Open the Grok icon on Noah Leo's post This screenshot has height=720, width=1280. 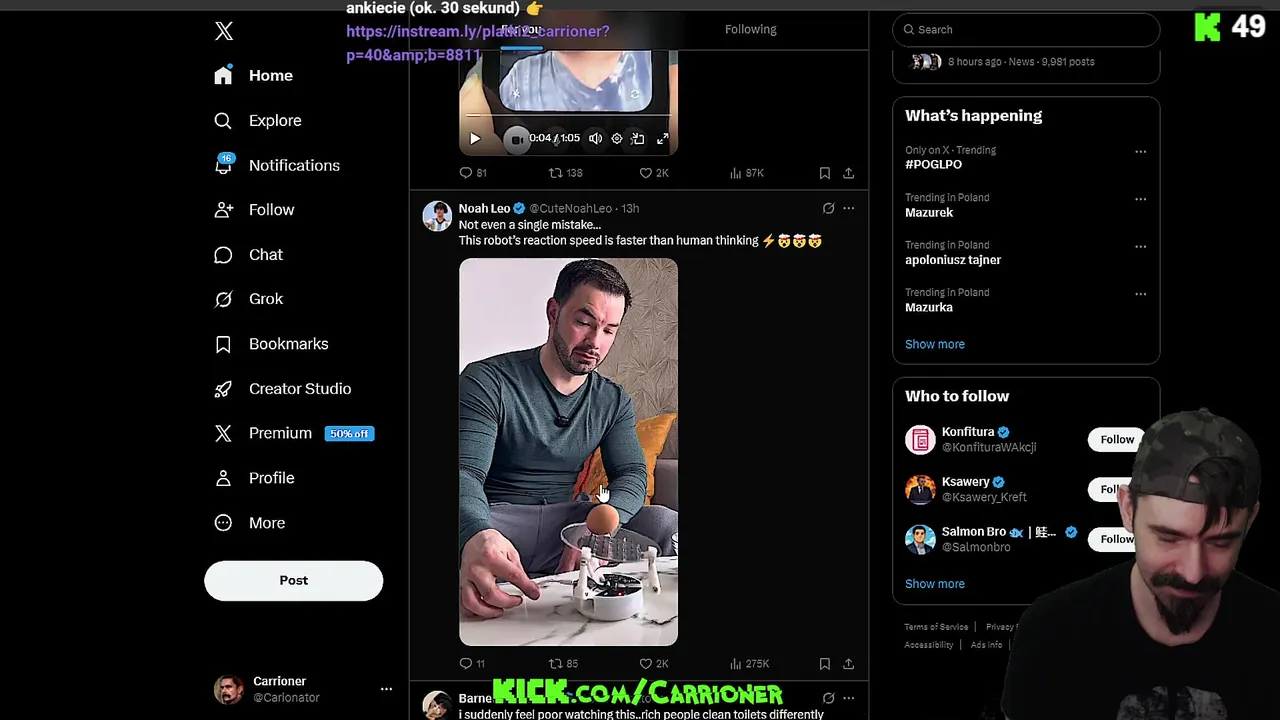pos(828,208)
